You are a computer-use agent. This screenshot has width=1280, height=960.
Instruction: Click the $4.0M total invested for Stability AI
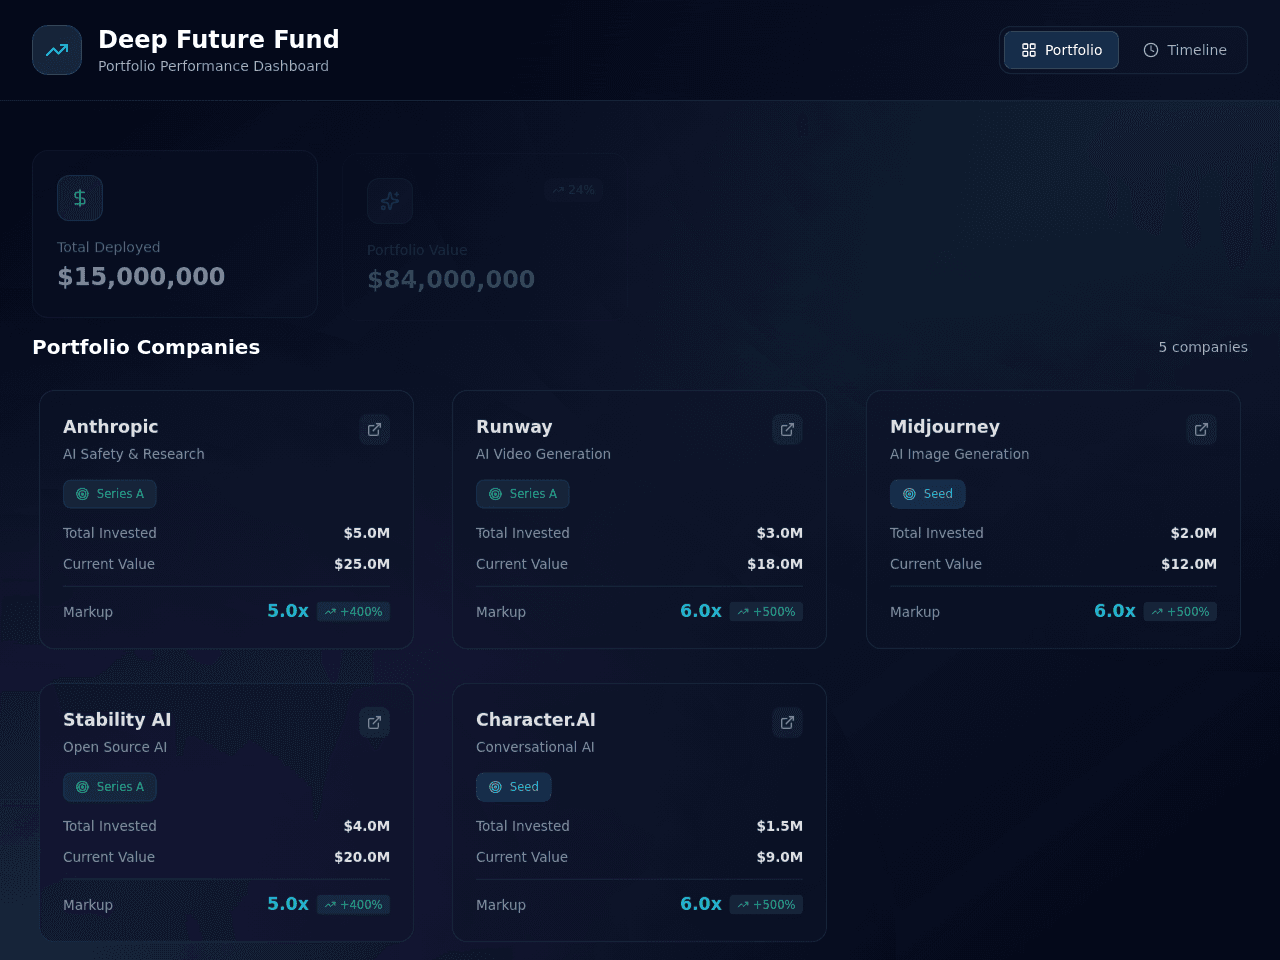[x=367, y=826]
